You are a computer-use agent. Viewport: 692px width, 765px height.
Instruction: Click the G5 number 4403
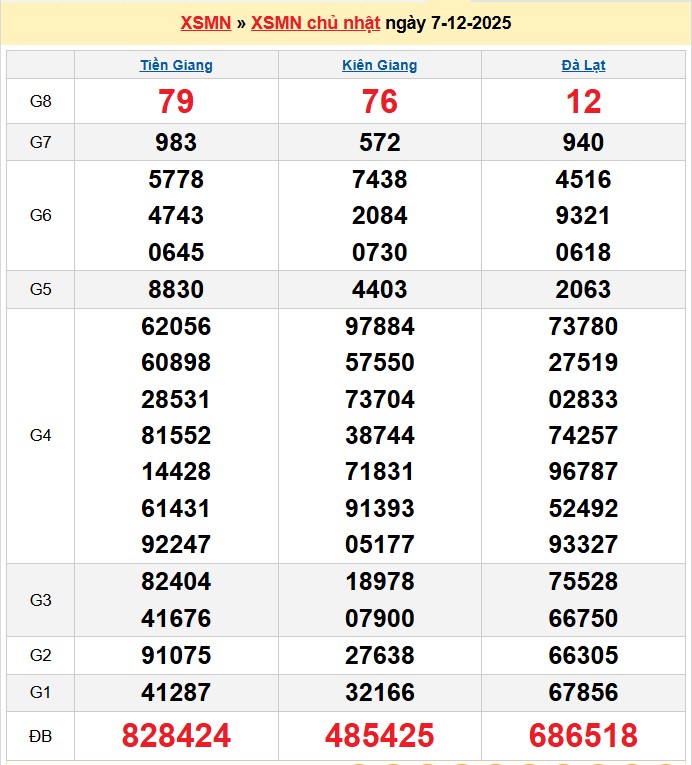(x=379, y=289)
